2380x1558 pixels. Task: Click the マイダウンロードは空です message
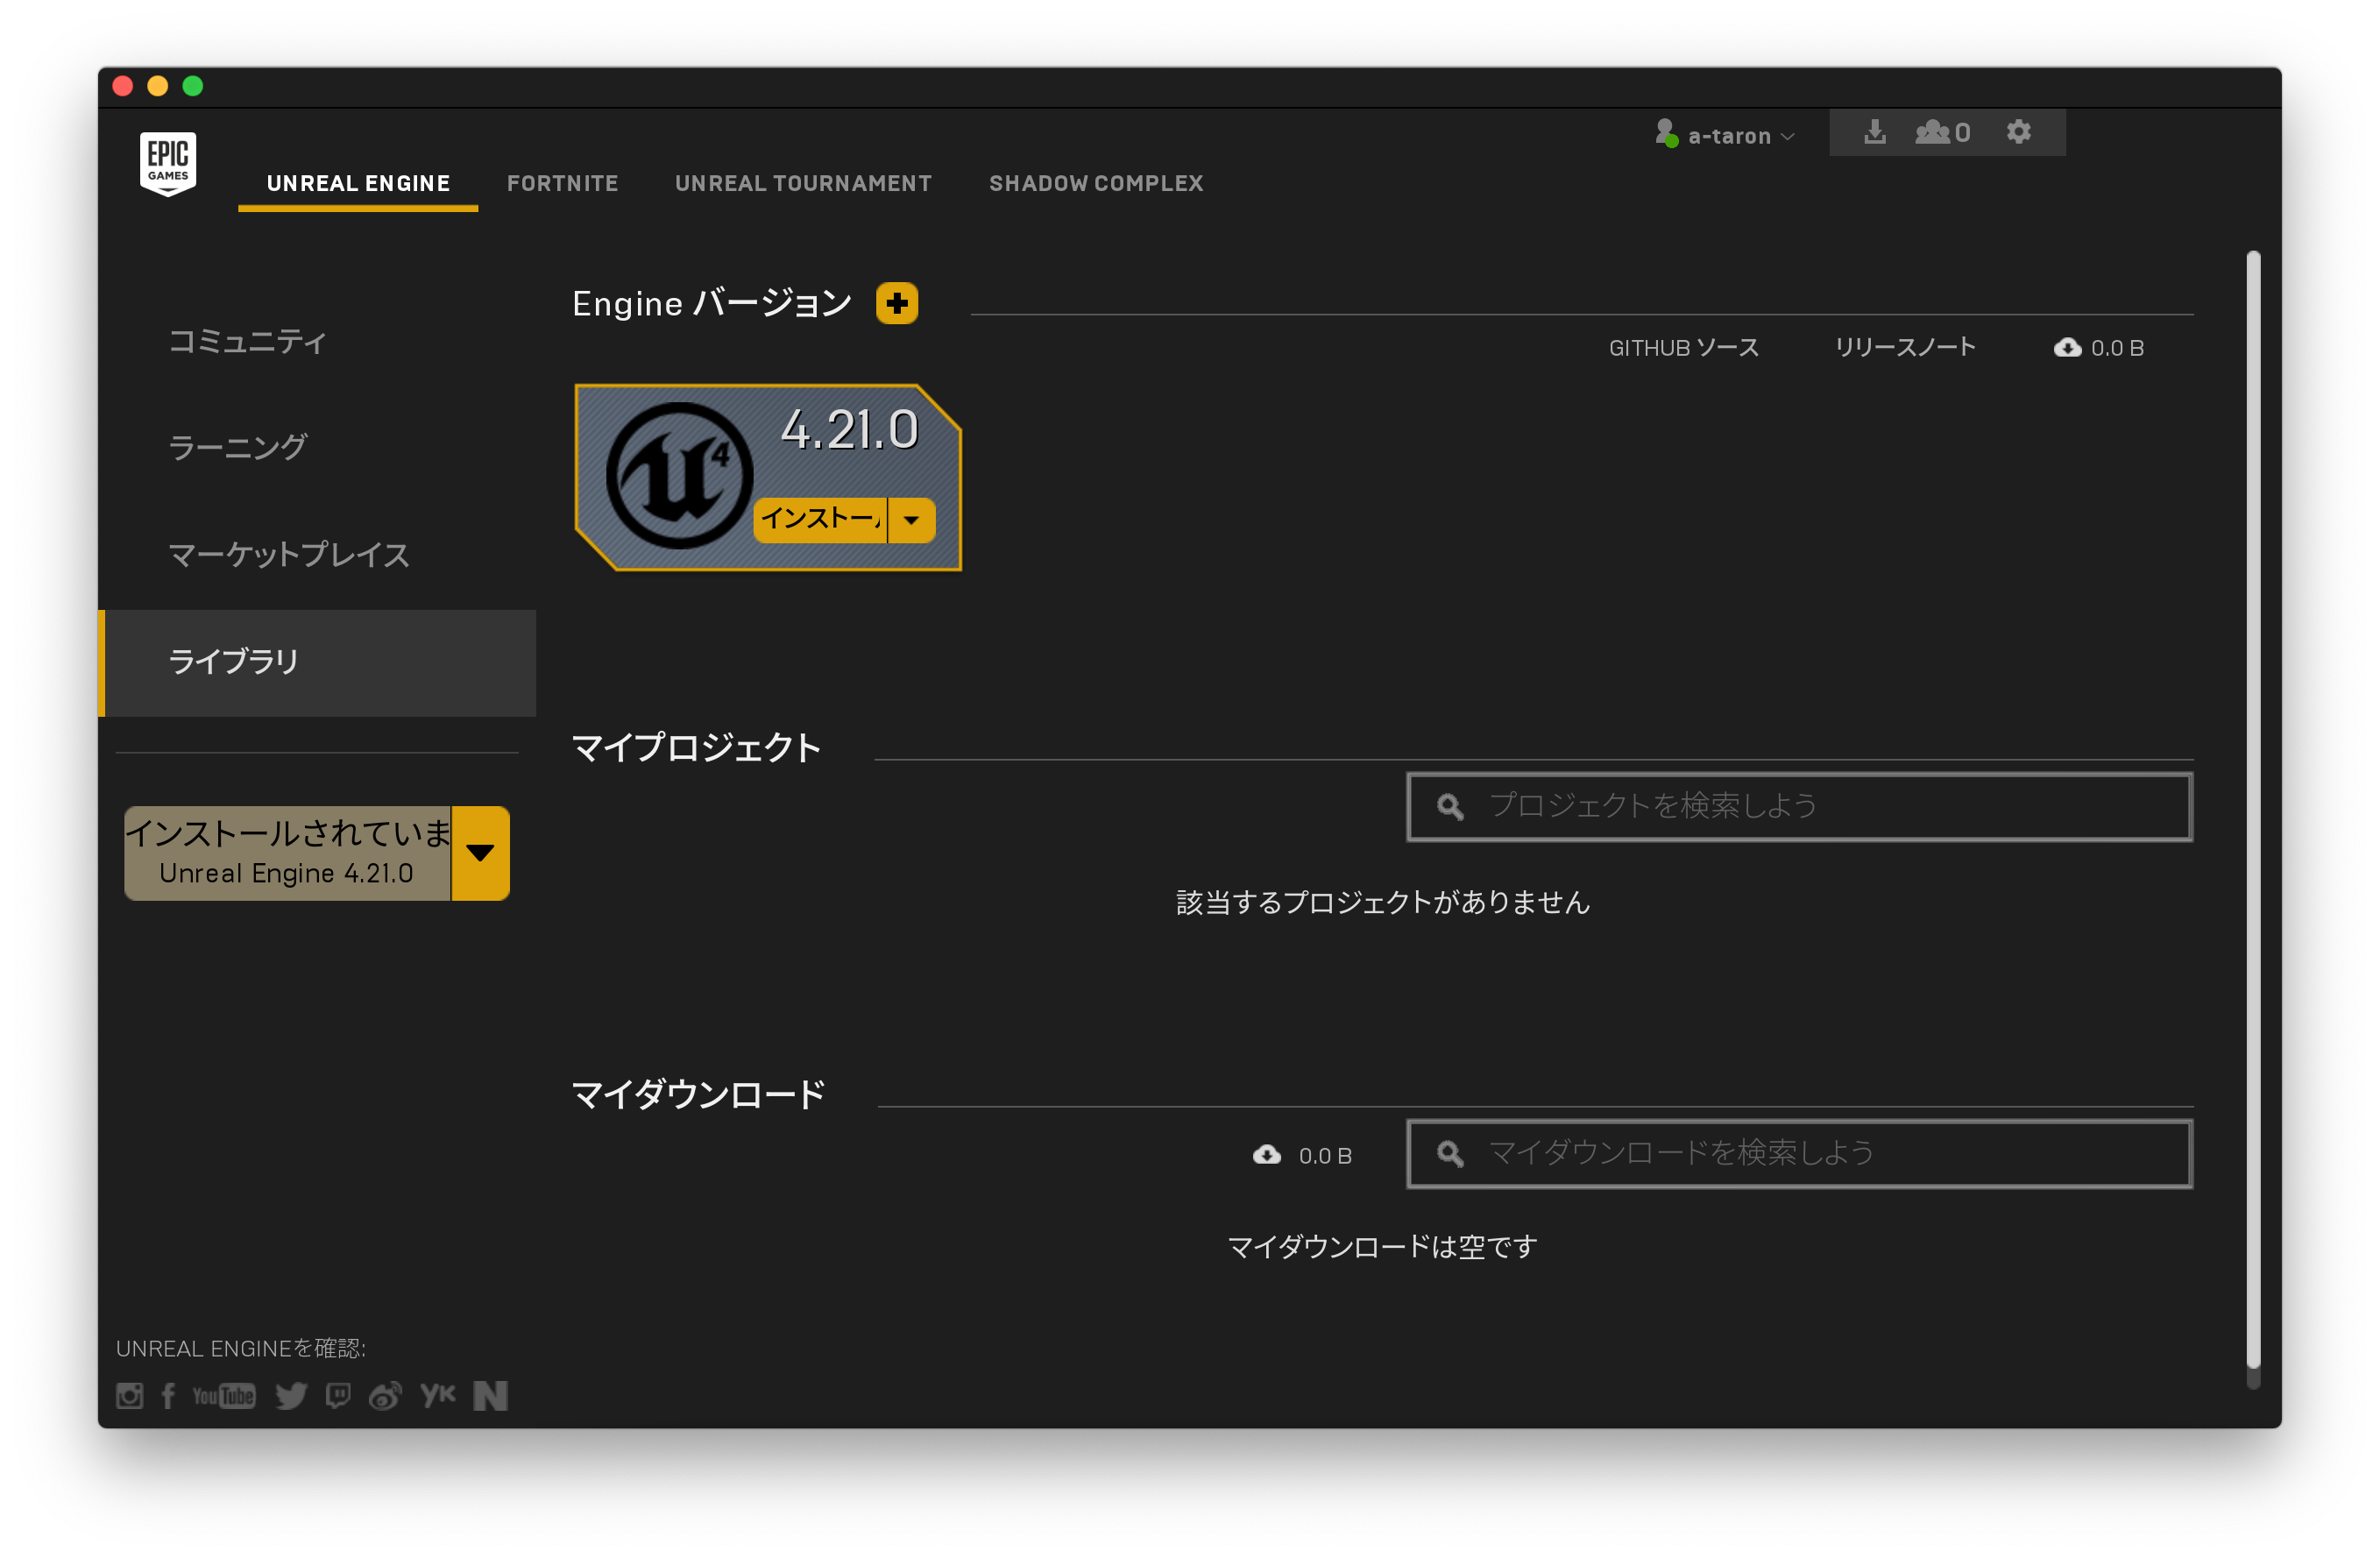[1383, 1247]
